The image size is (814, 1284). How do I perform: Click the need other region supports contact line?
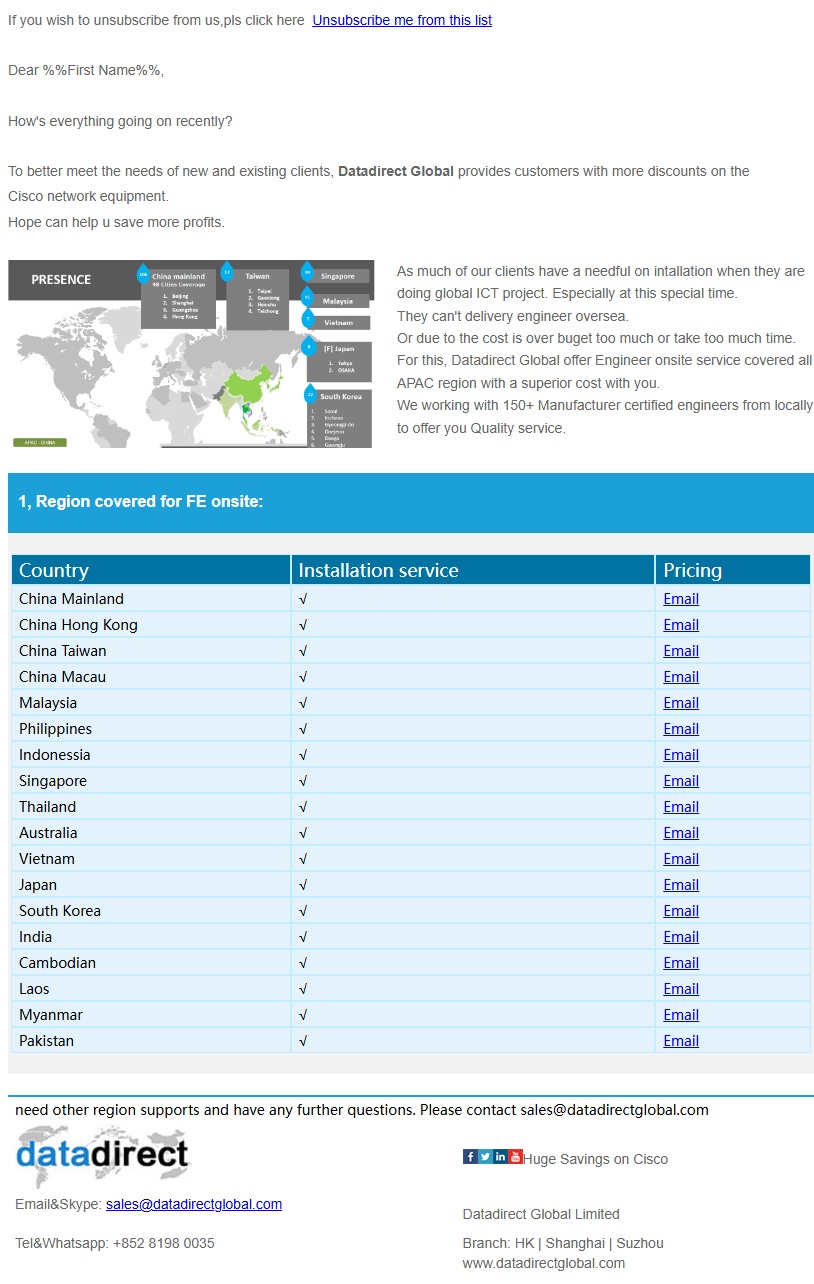click(x=362, y=1110)
